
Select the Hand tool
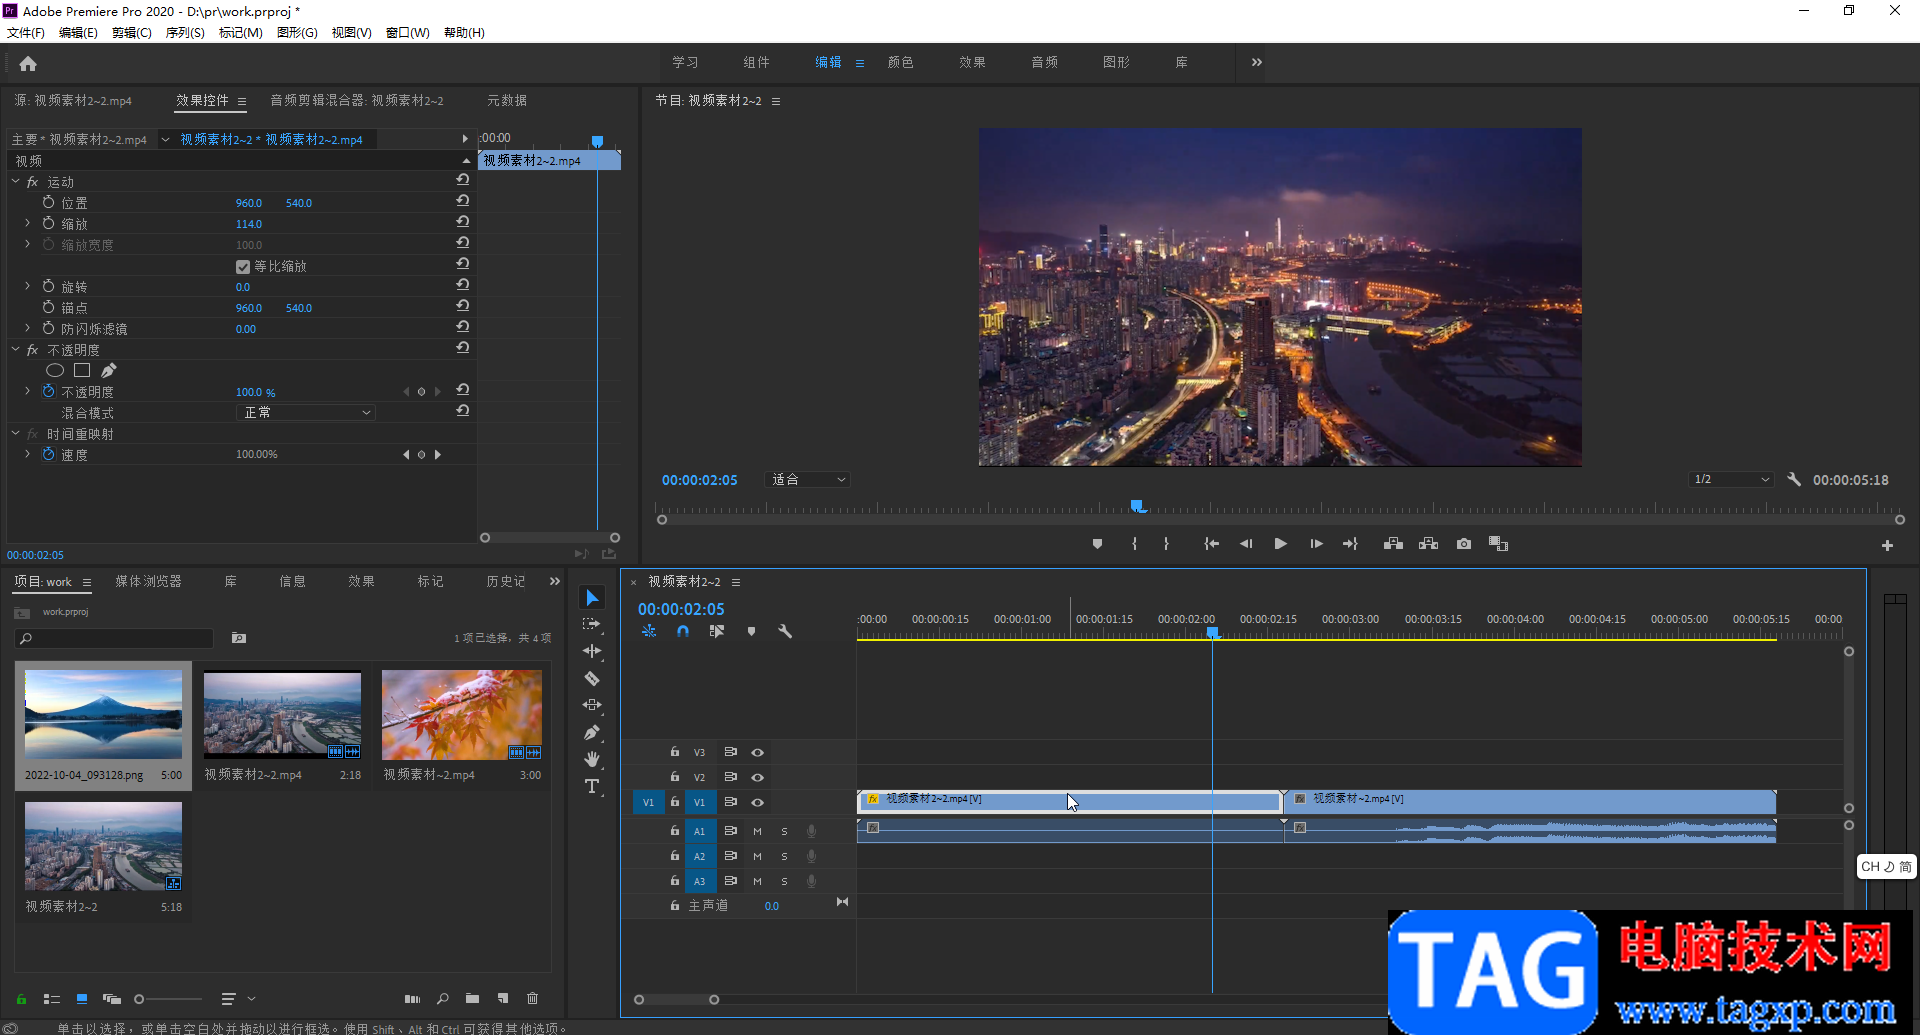[x=592, y=759]
